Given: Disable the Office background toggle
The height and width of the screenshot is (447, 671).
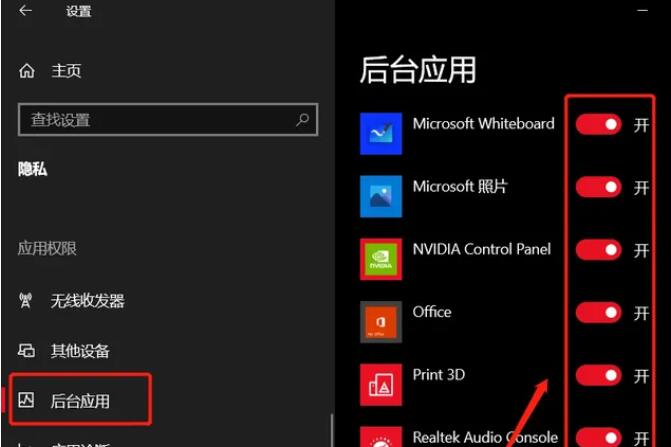Looking at the screenshot, I should point(598,313).
